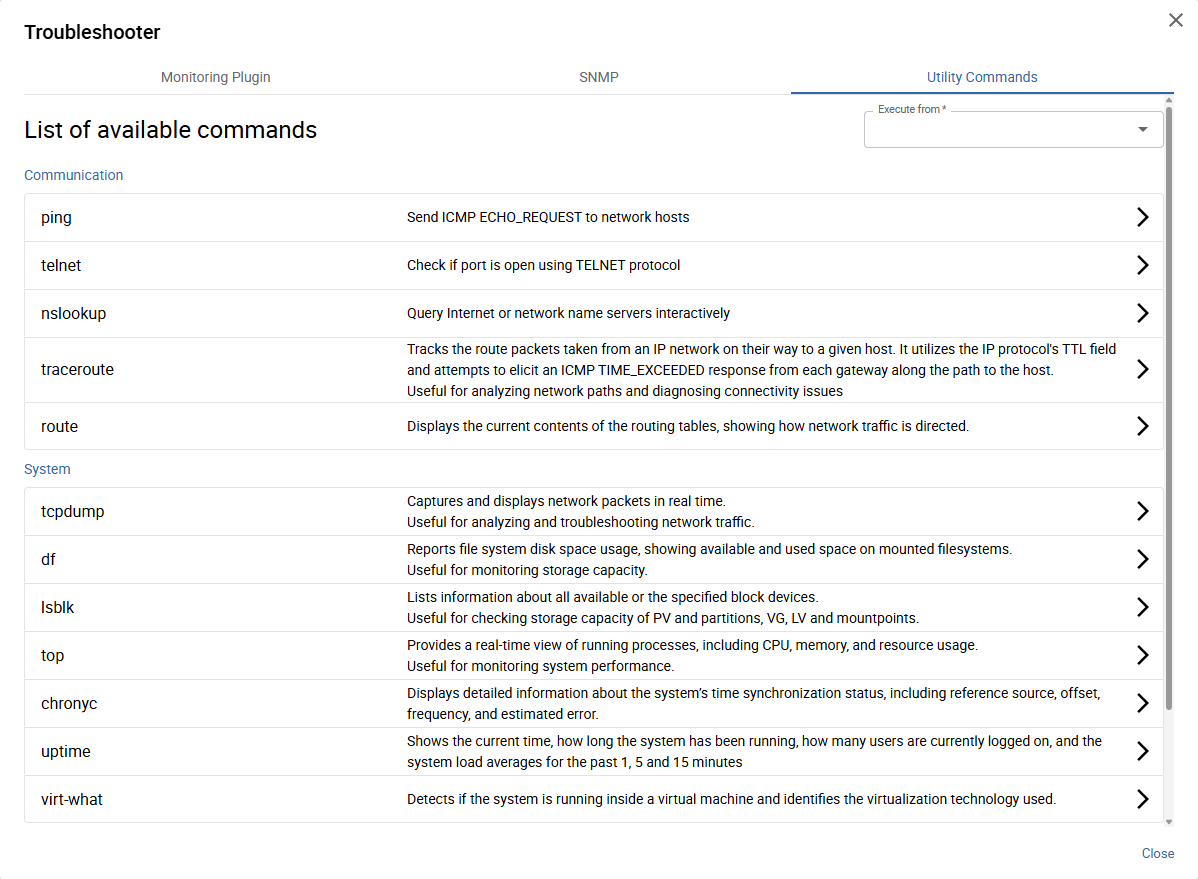The width and height of the screenshot is (1198, 879).
Task: Expand the uptime command row
Action: [x=1142, y=751]
